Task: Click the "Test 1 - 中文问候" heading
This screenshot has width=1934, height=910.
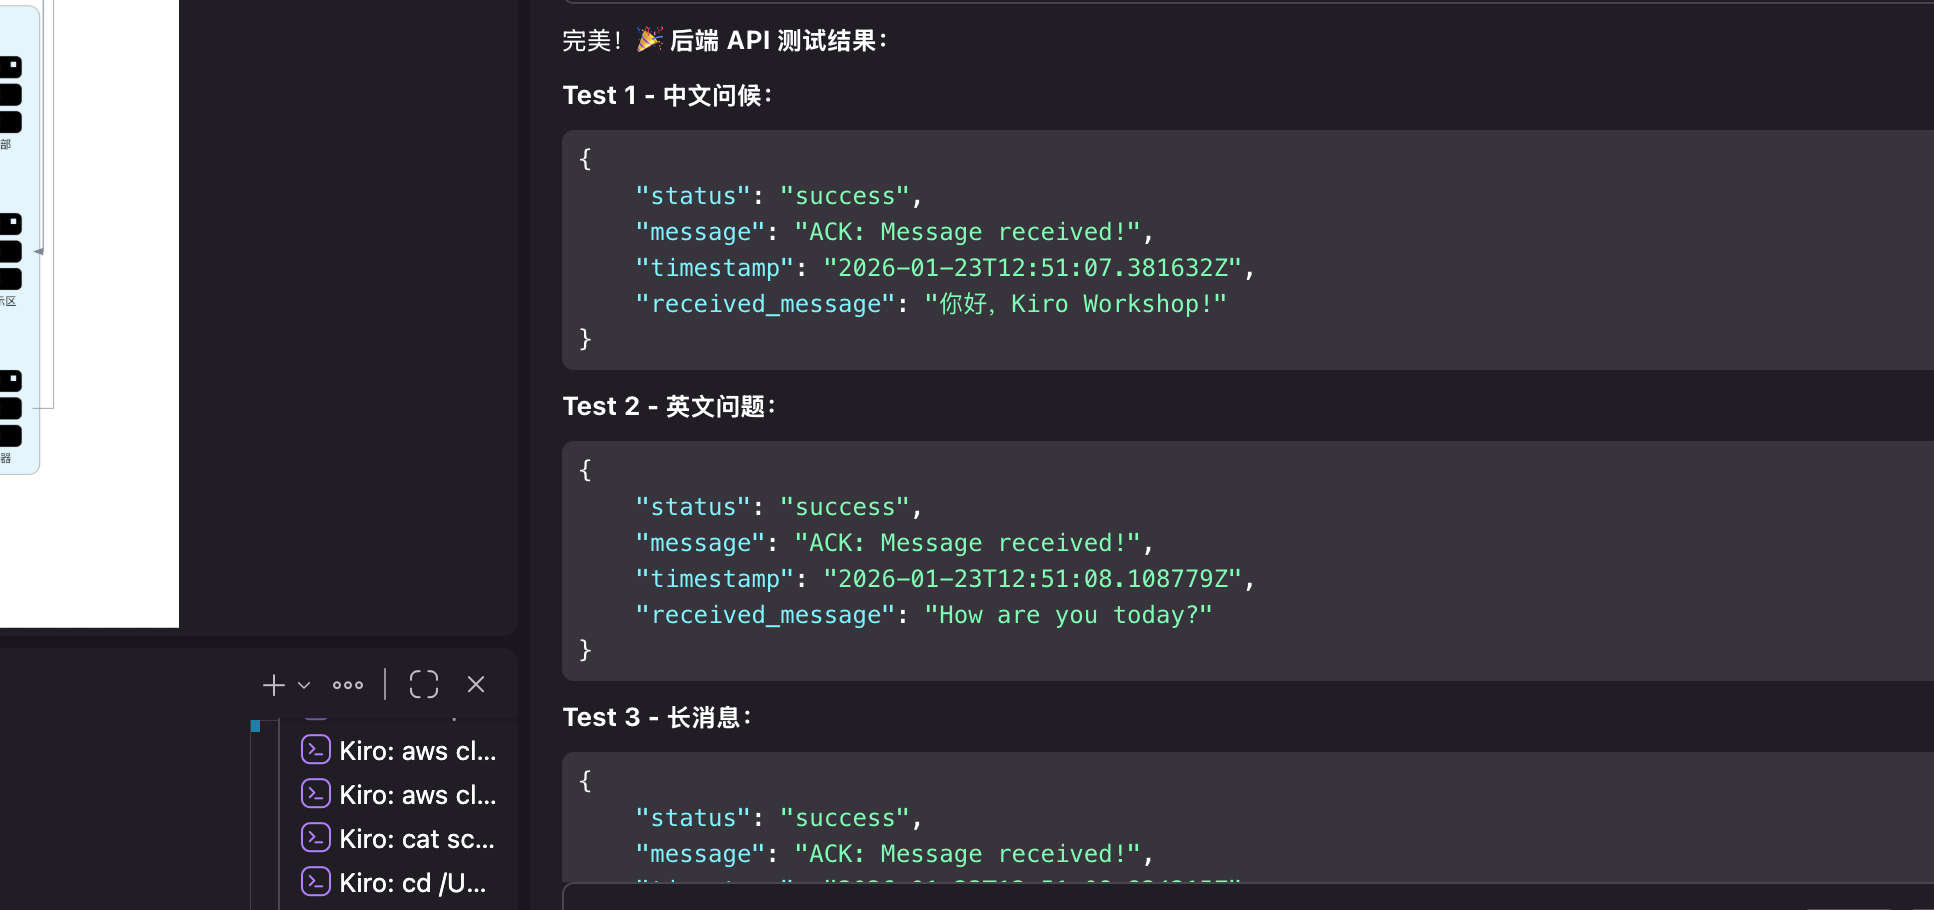Action: tap(667, 96)
